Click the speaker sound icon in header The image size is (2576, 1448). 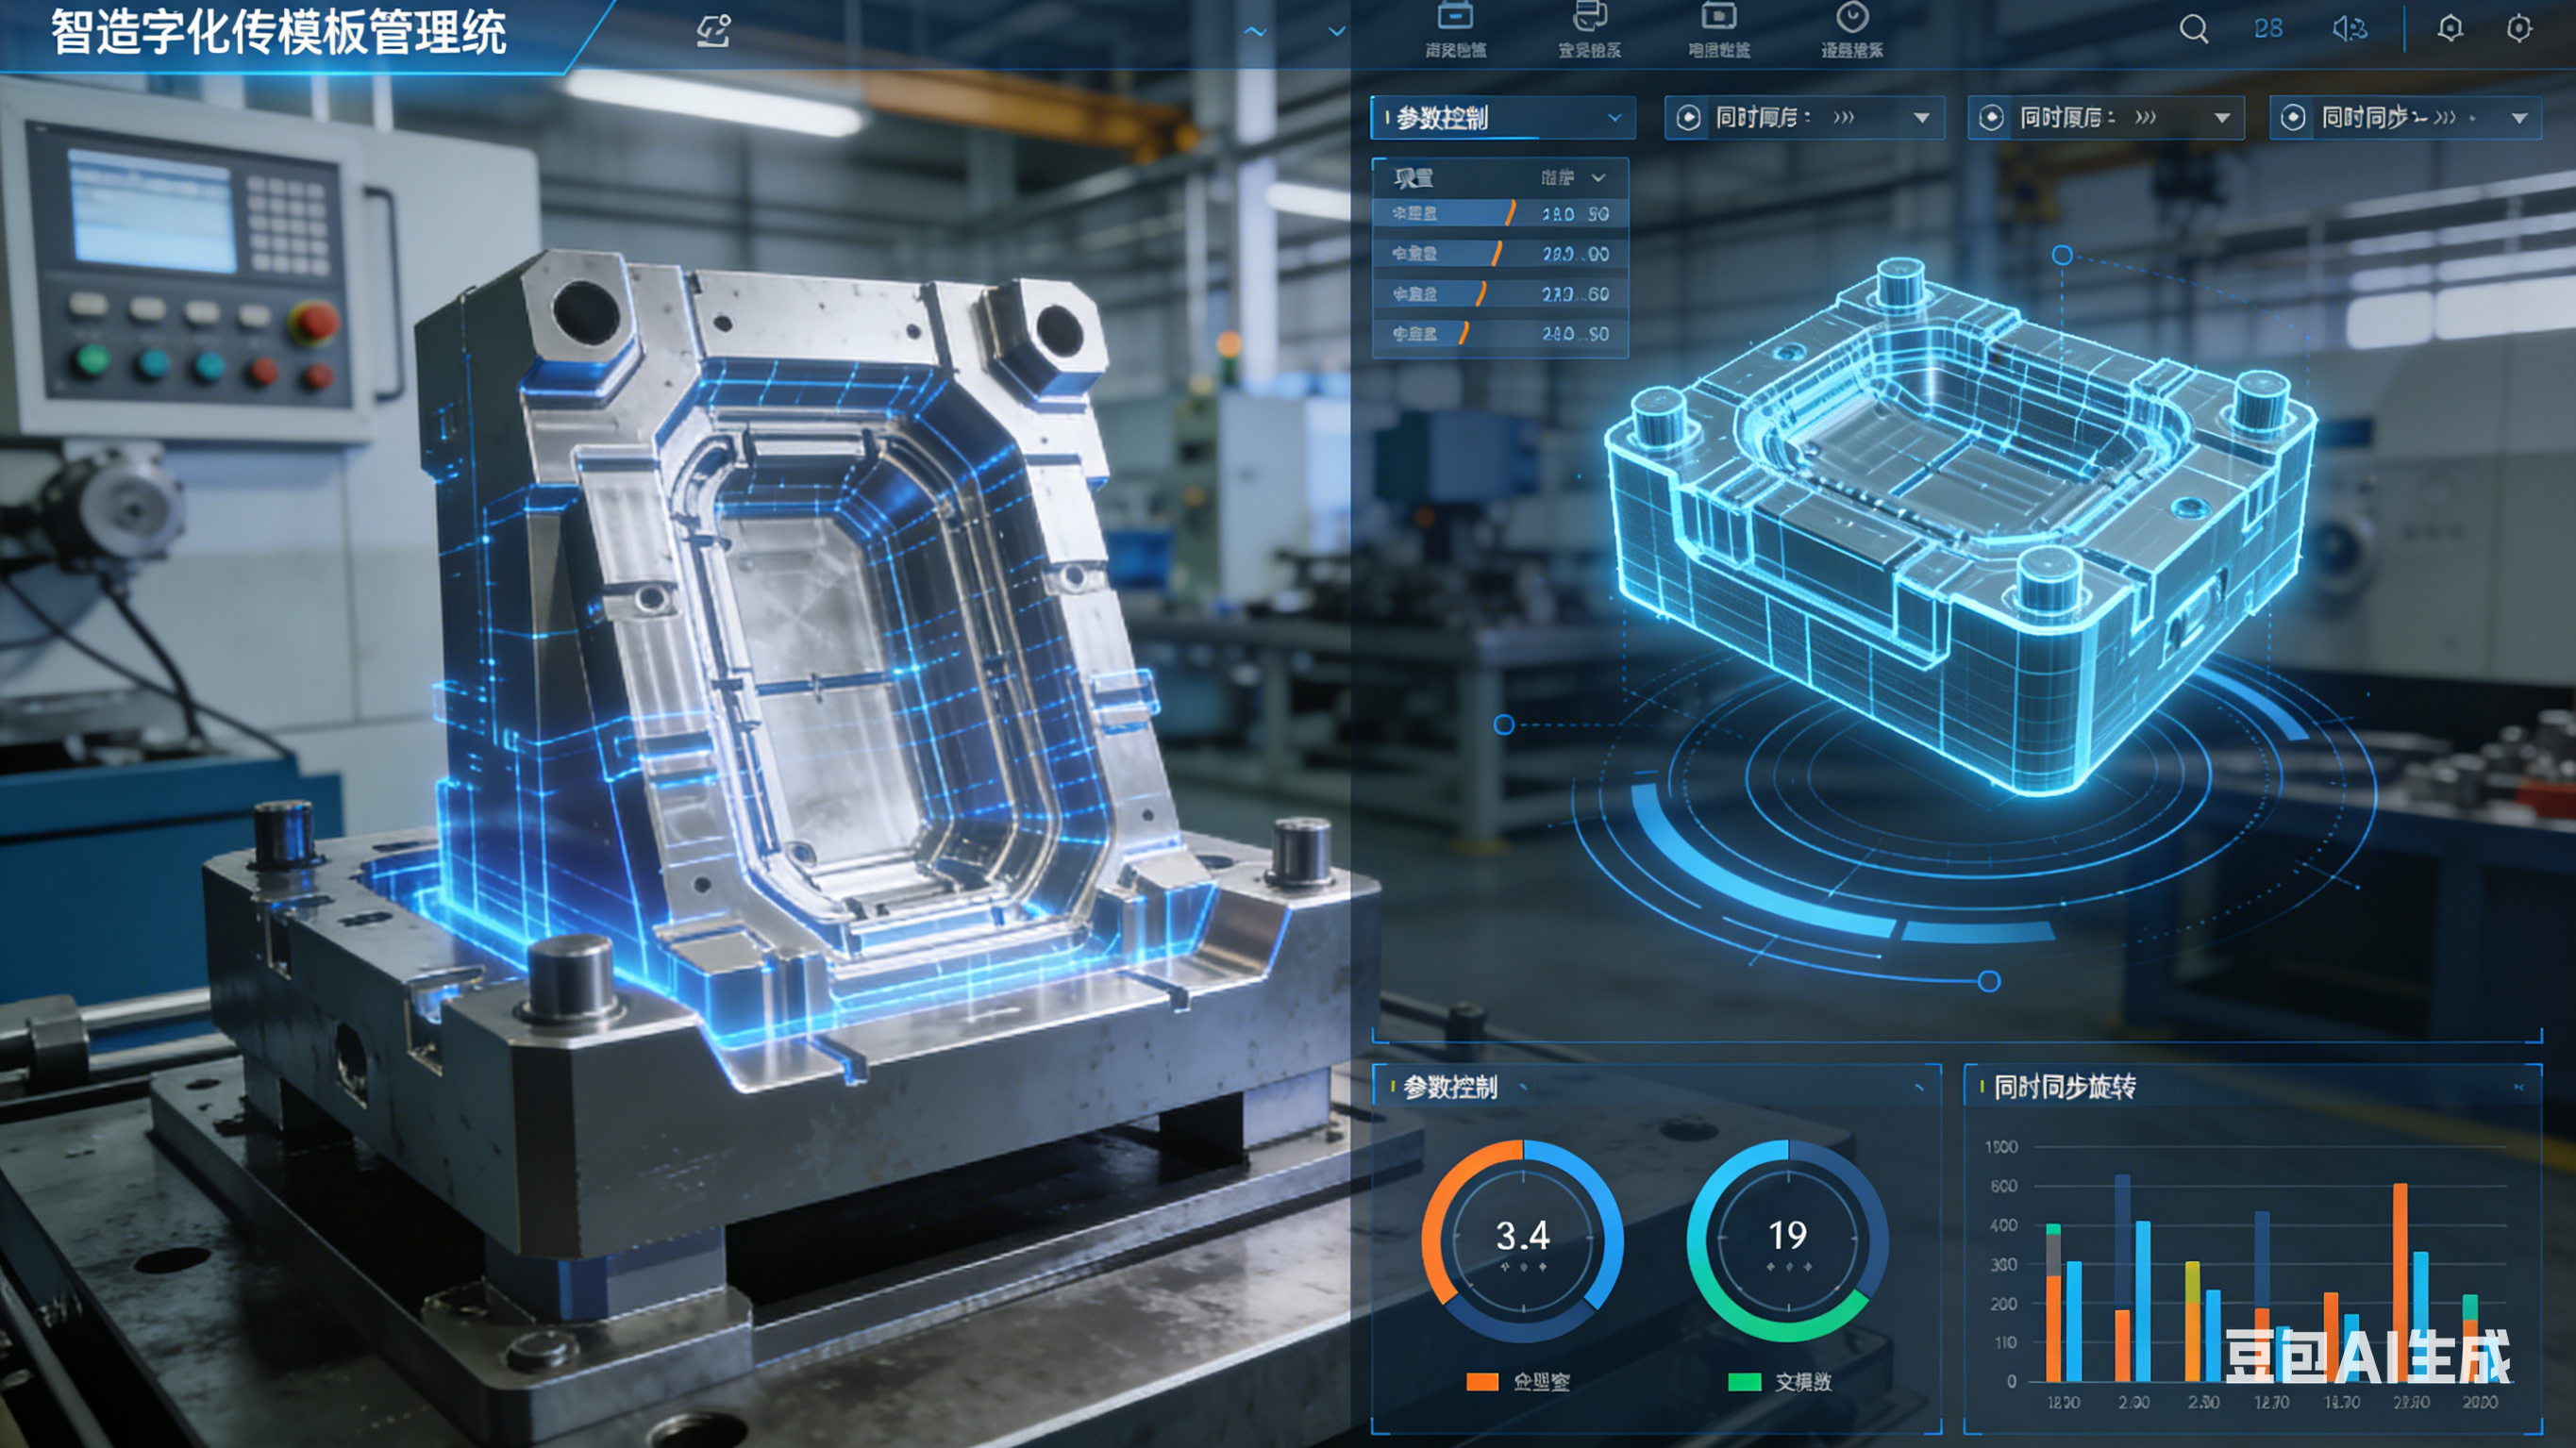pos(2348,29)
